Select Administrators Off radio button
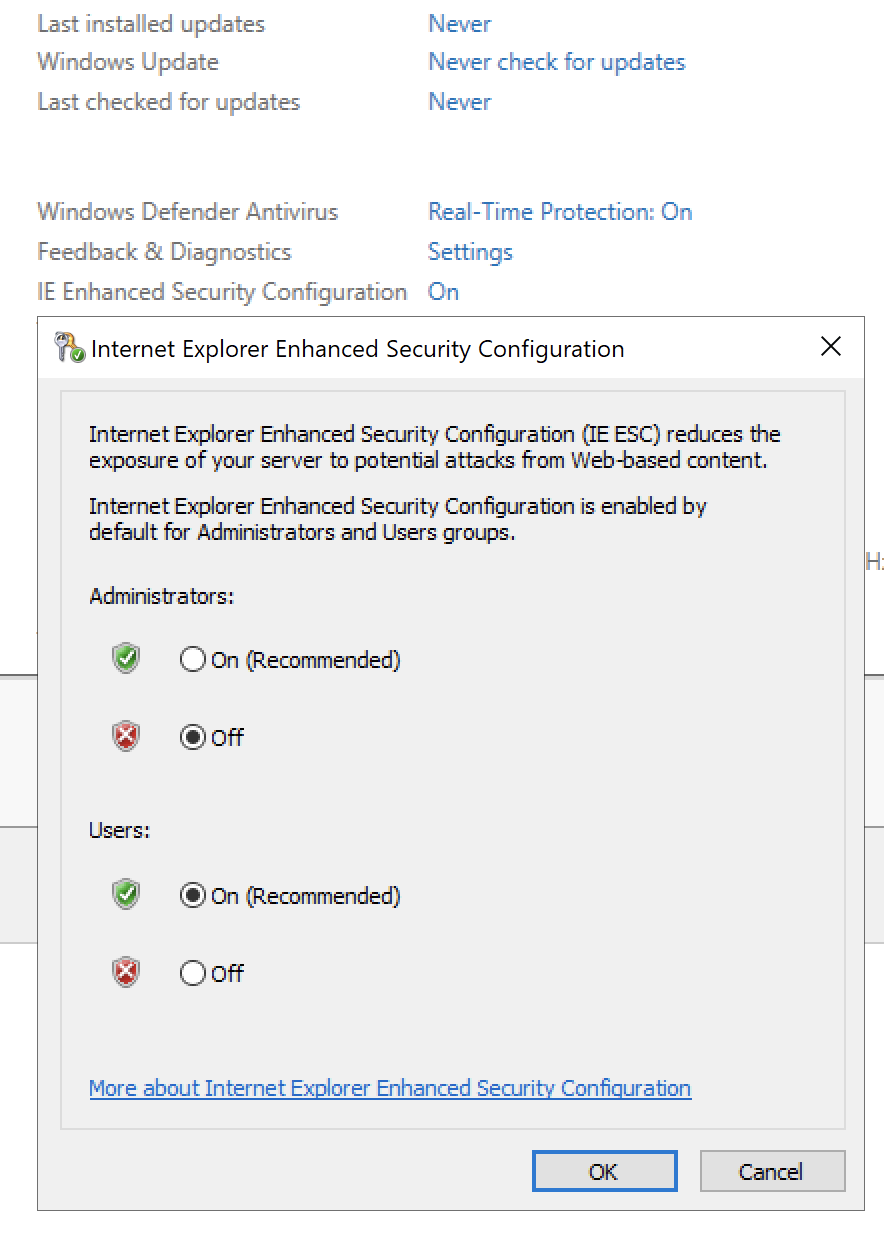Viewport: 884px width, 1236px height. pyautogui.click(x=192, y=738)
